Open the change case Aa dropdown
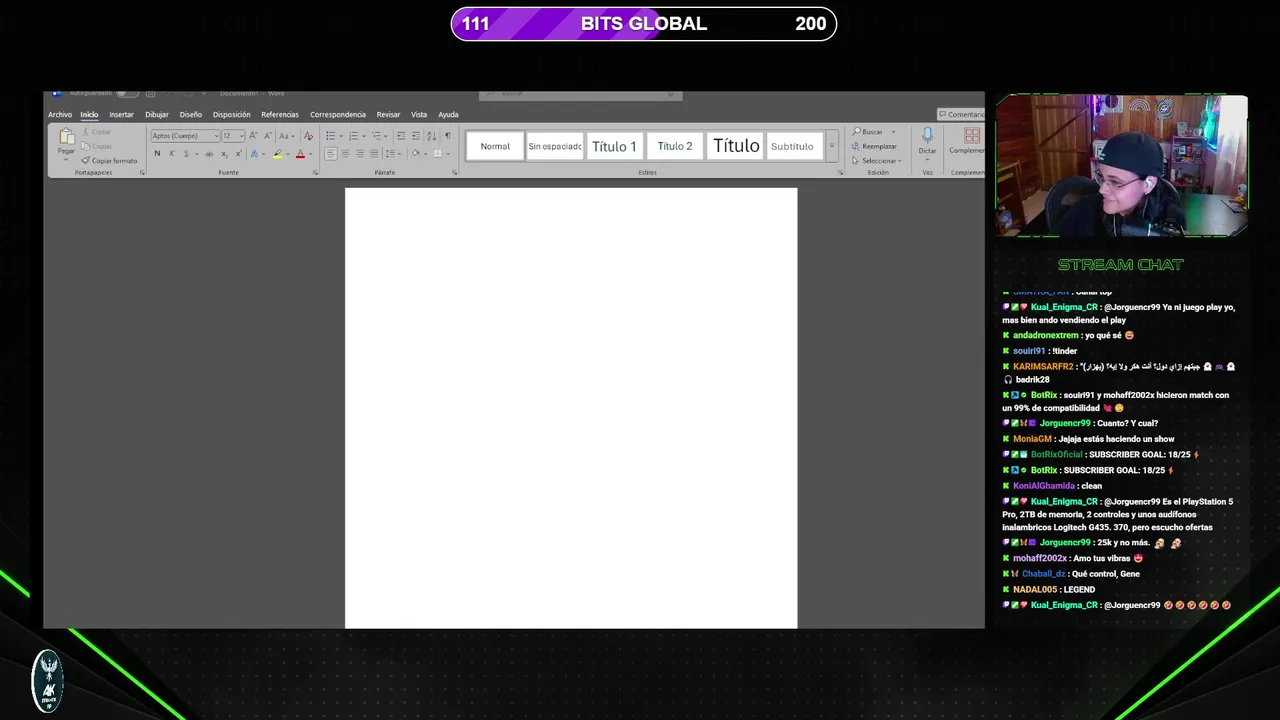1280x720 pixels. 287,135
